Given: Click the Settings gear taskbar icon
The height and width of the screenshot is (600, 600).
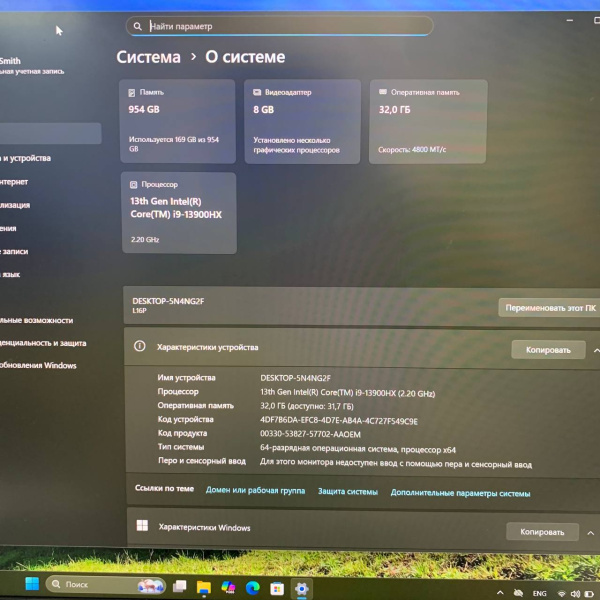Looking at the screenshot, I should (302, 589).
